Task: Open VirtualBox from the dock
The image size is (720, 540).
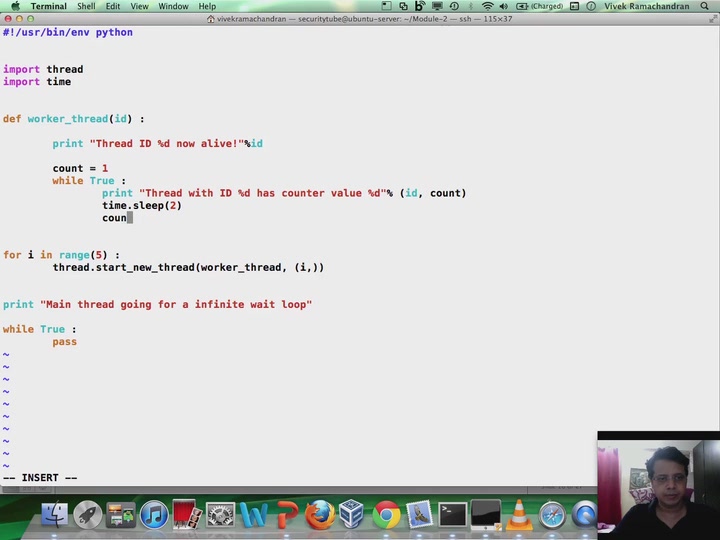Action: click(x=352, y=514)
